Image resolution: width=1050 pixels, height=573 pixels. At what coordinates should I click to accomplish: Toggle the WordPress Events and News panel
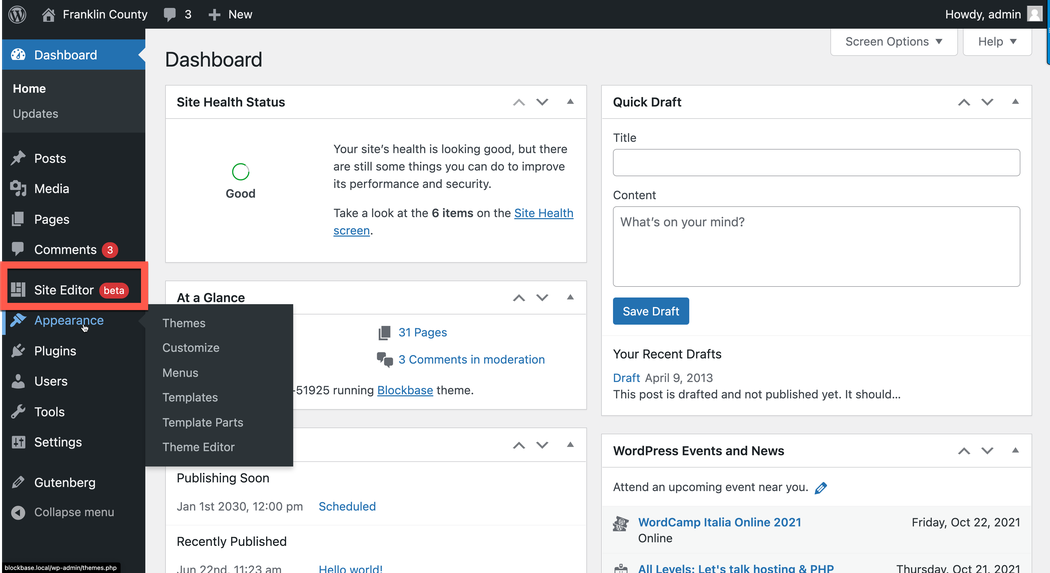click(x=1015, y=451)
